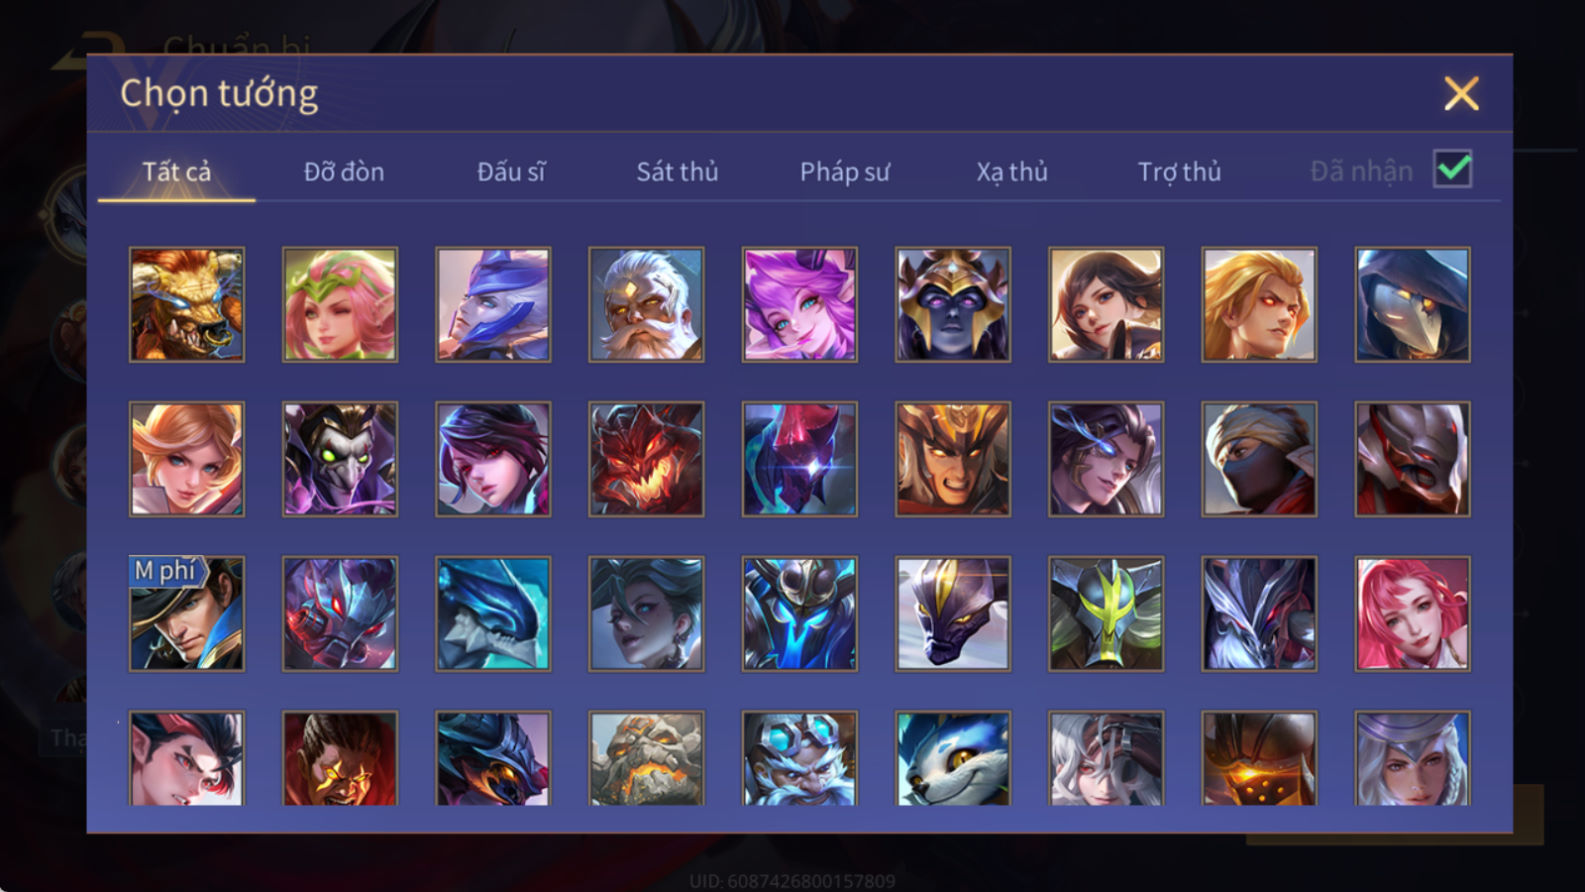Pick the white-bearded old man hero
This screenshot has width=1585, height=892.
pyautogui.click(x=646, y=304)
